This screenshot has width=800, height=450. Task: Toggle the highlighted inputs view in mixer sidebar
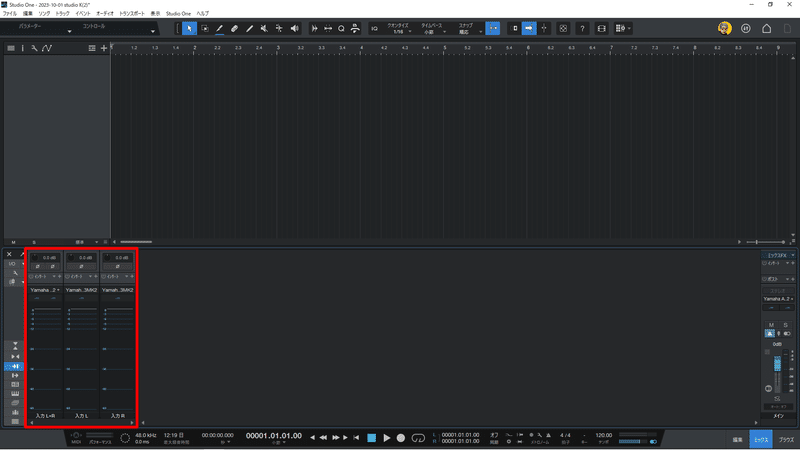tap(14, 366)
